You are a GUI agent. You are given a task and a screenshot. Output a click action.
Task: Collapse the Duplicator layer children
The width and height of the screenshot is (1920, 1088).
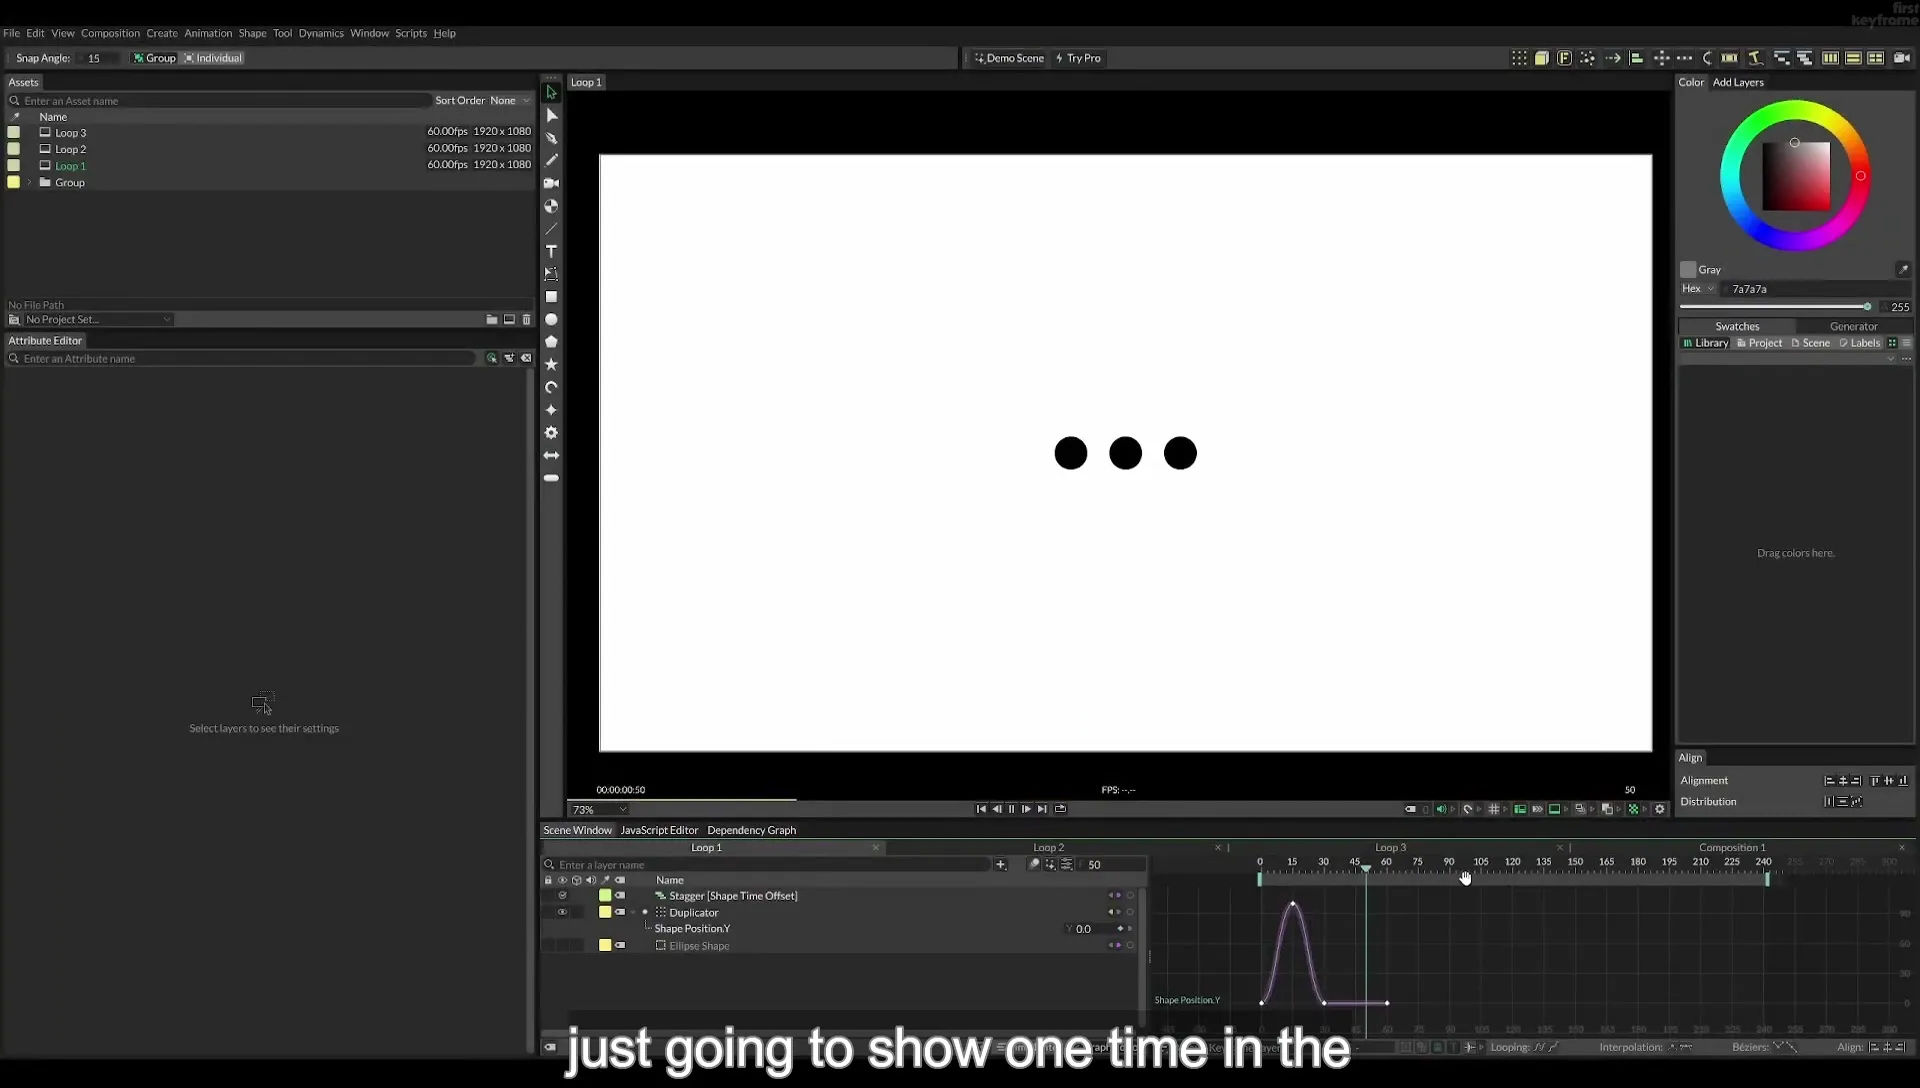[633, 912]
